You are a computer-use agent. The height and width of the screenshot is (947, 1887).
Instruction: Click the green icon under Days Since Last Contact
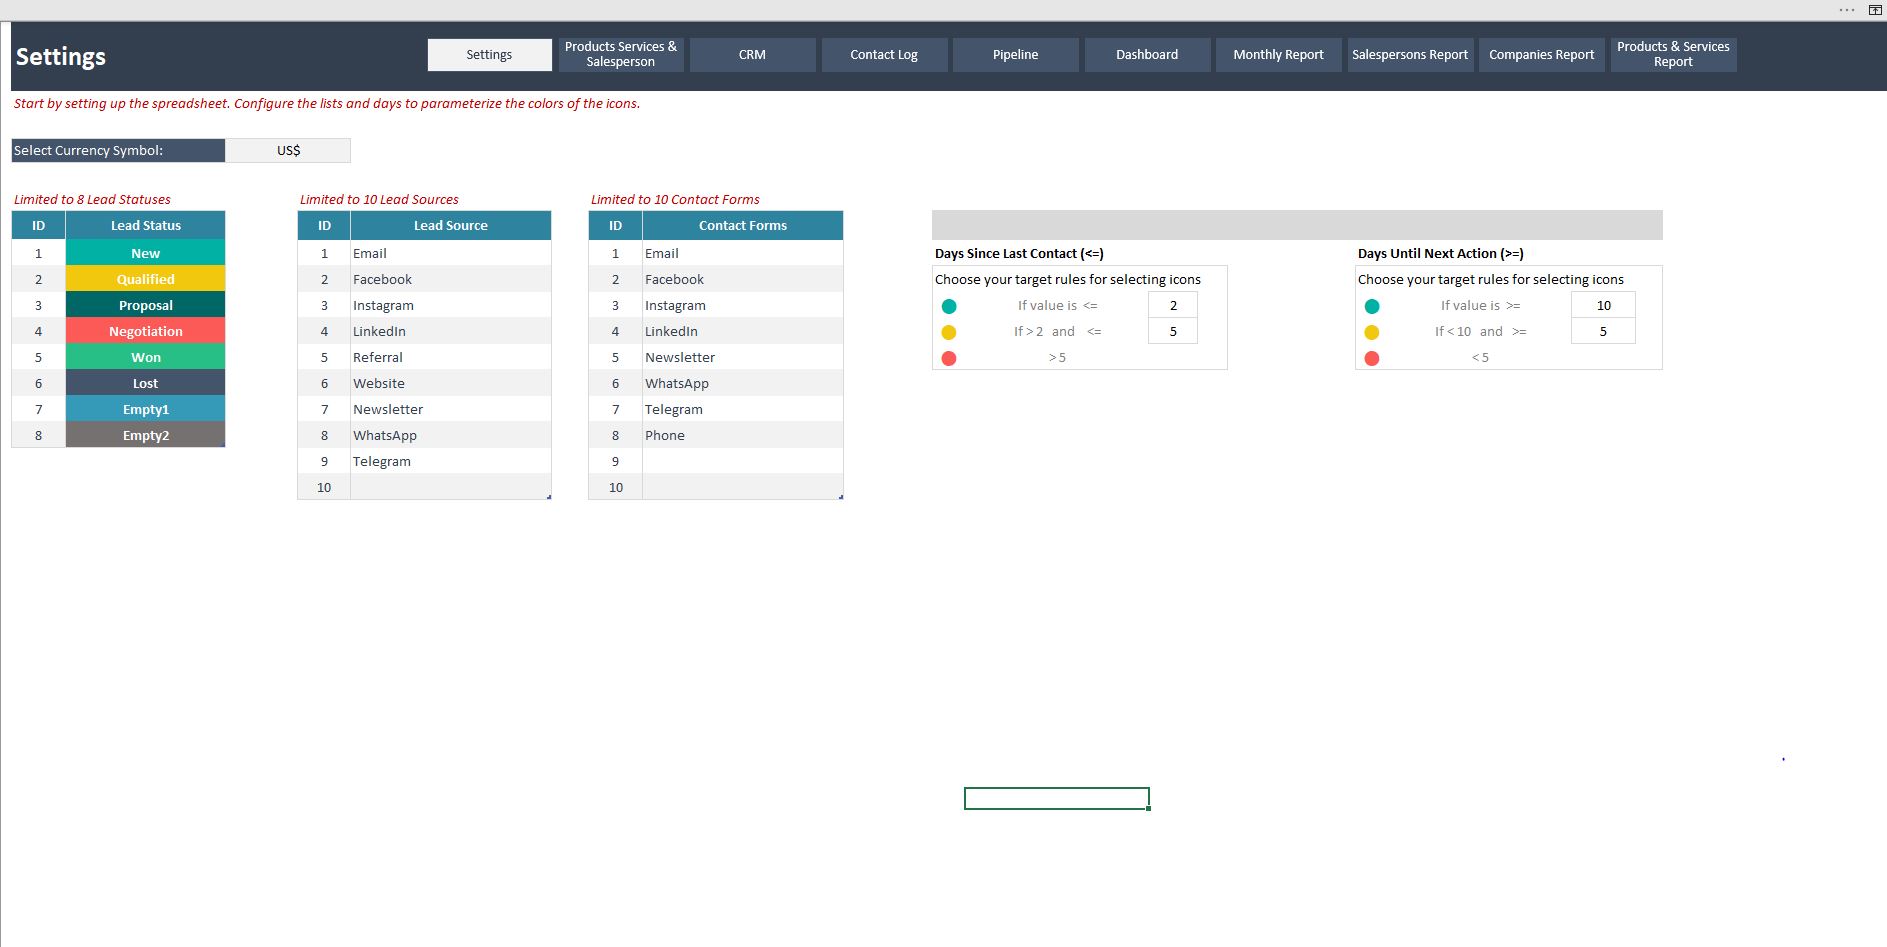point(949,306)
